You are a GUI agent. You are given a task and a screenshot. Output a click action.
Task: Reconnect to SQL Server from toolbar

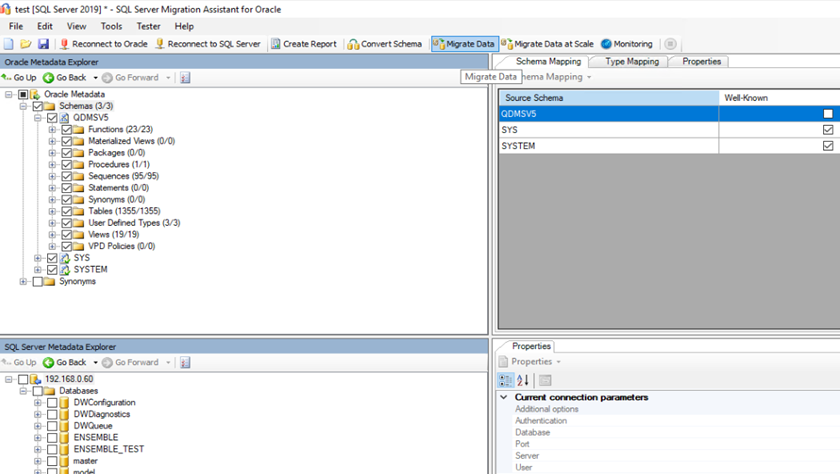pyautogui.click(x=208, y=44)
